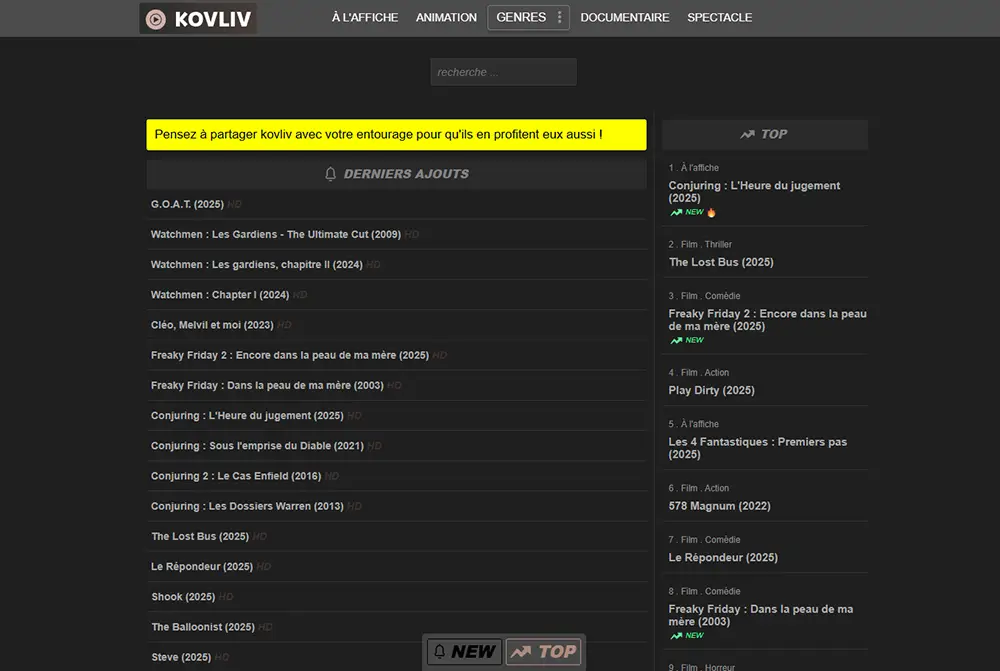
Task: Switch to the NEW floating toggle button
Action: pyautogui.click(x=464, y=652)
